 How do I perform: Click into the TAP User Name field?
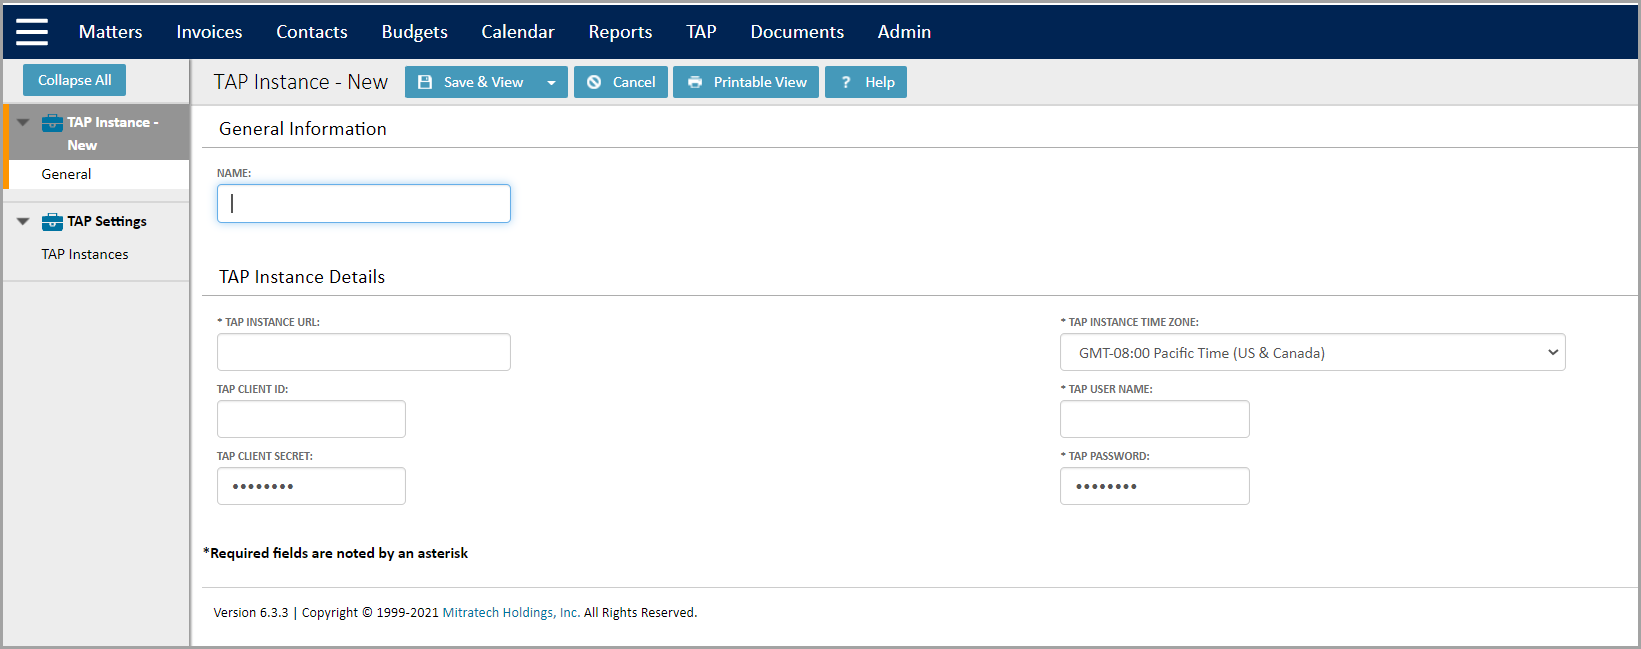point(1154,419)
